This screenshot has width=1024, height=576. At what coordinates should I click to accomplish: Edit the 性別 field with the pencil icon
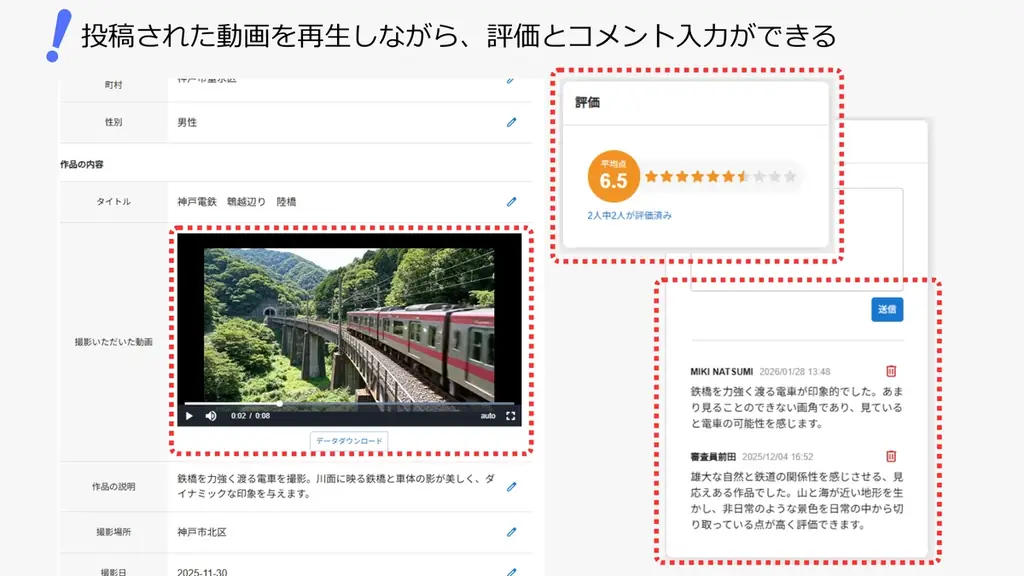pyautogui.click(x=511, y=122)
